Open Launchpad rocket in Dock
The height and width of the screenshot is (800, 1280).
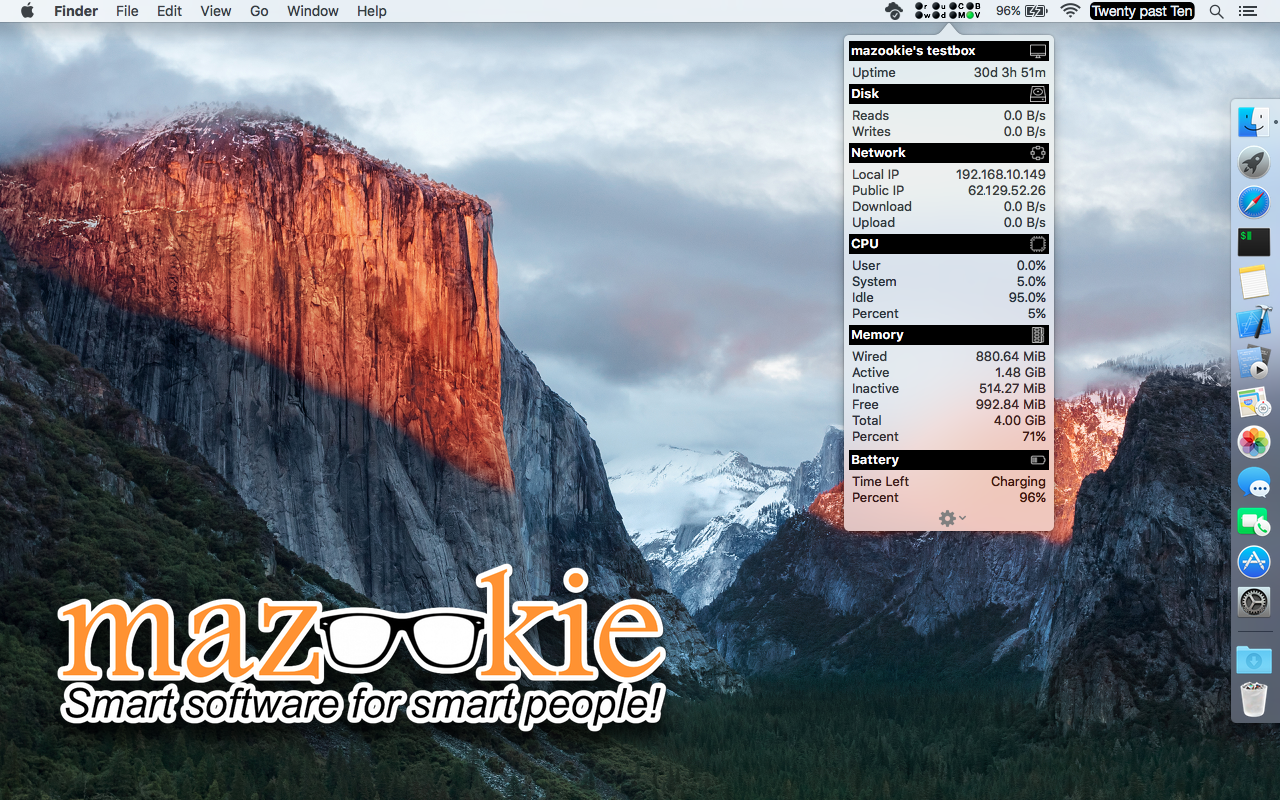pos(1253,162)
